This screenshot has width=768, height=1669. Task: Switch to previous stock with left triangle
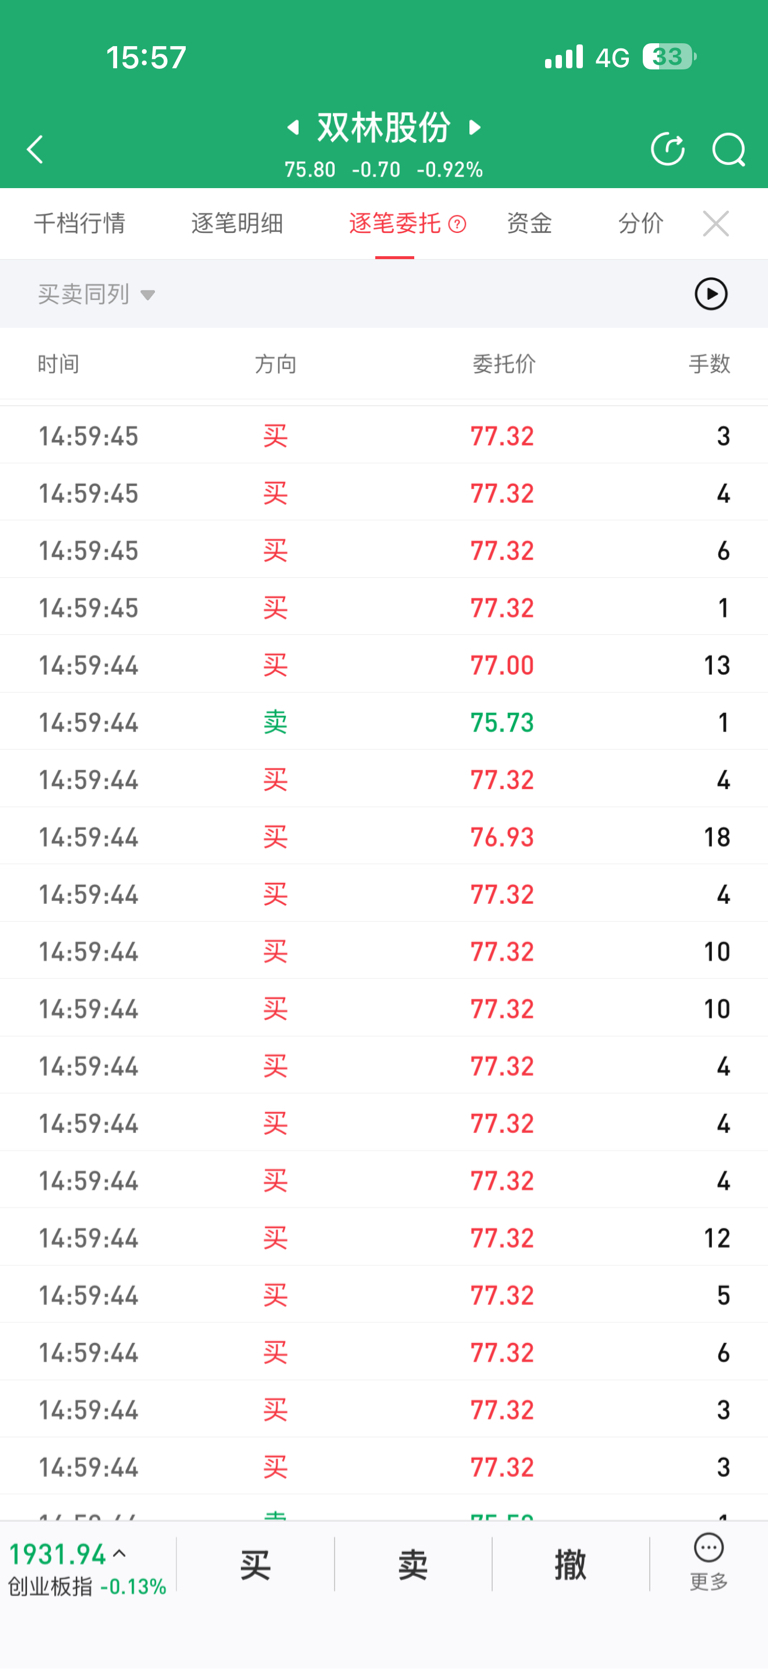[293, 127]
